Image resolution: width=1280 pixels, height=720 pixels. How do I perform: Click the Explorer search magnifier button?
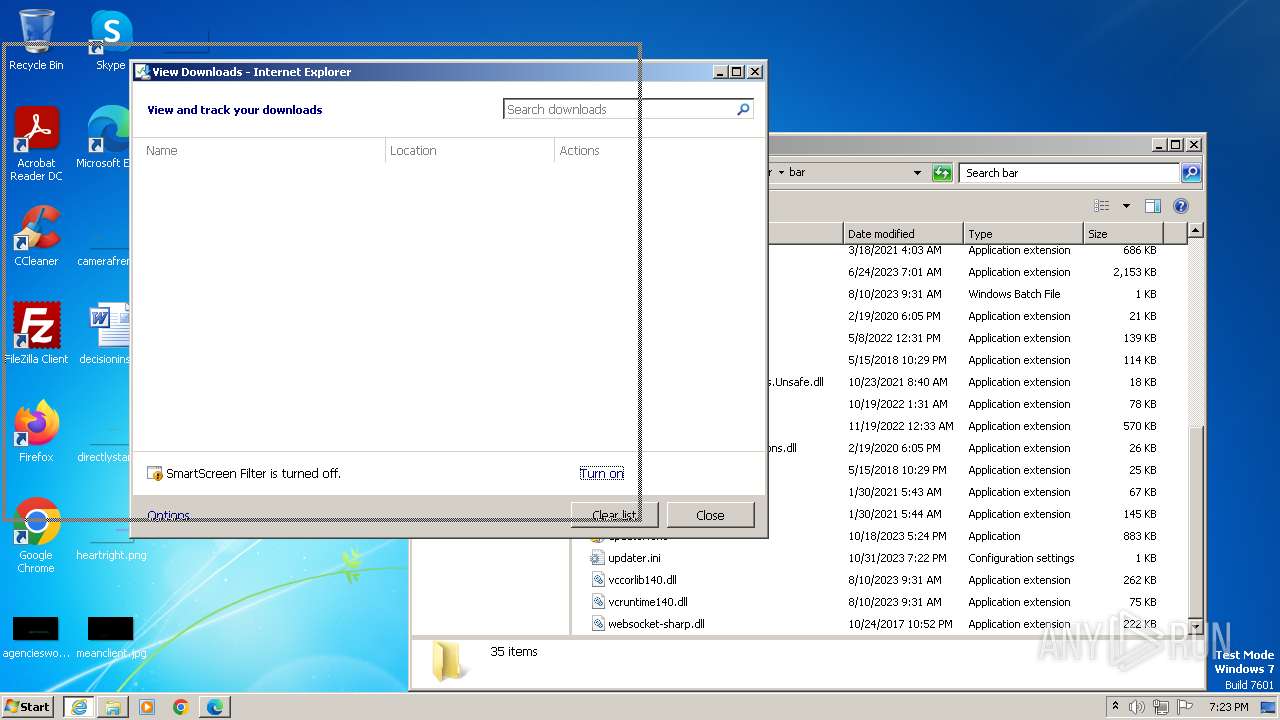pyautogui.click(x=1190, y=173)
